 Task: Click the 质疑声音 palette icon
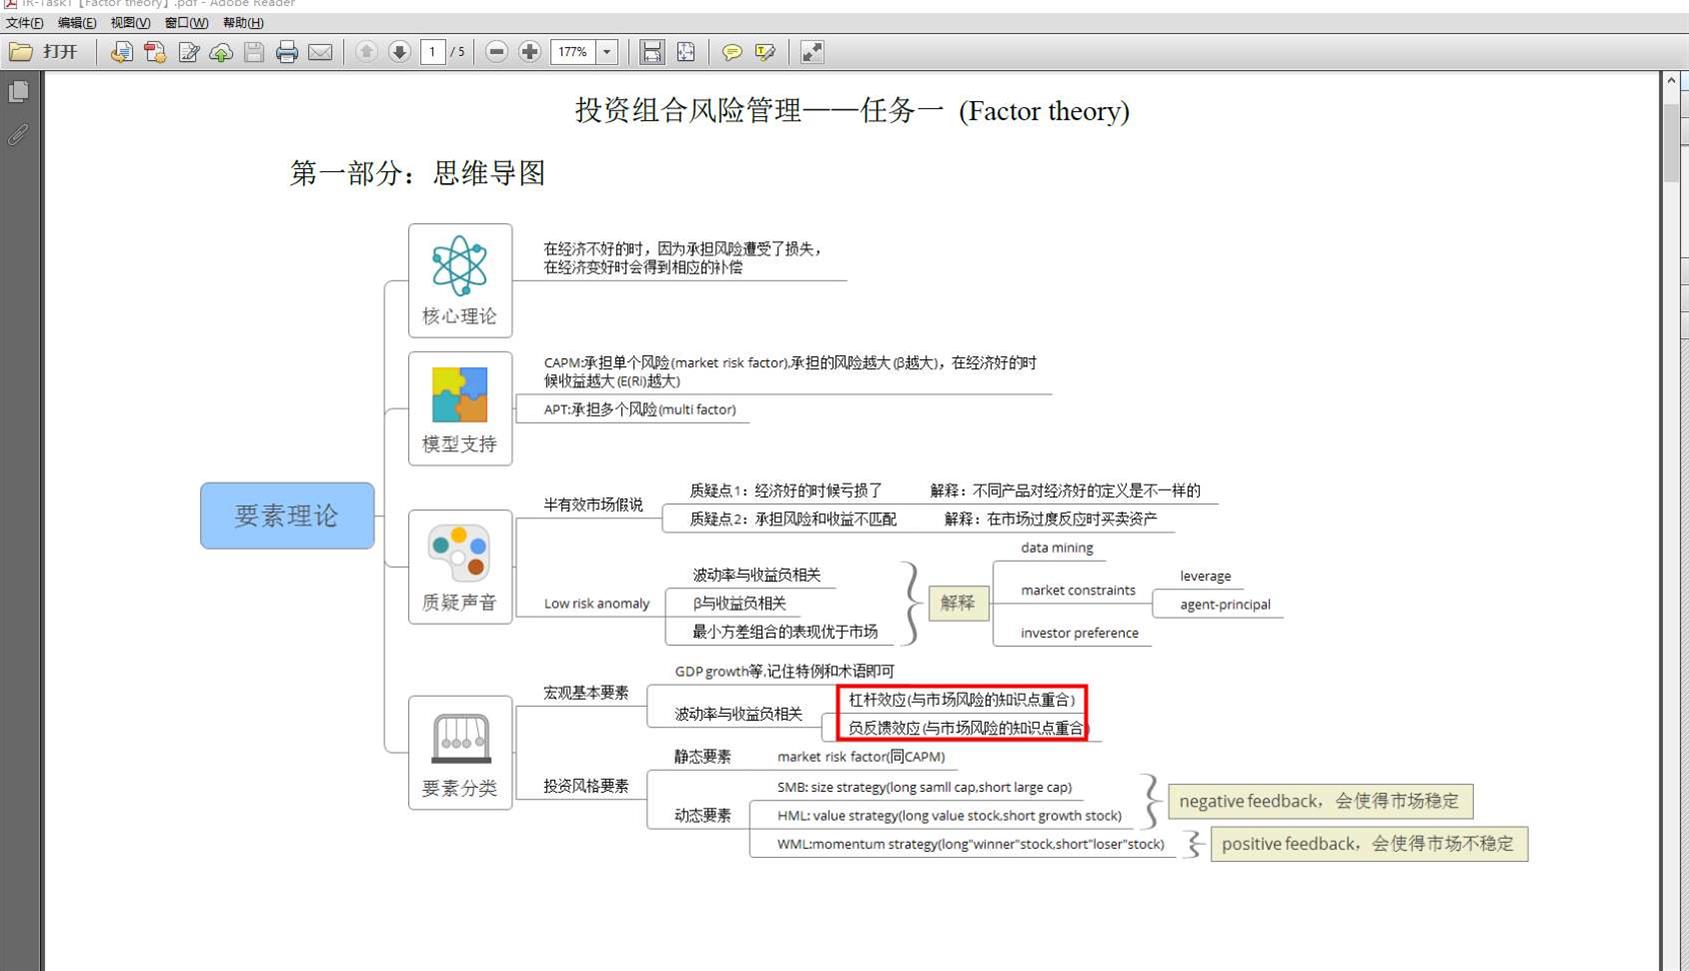(459, 552)
